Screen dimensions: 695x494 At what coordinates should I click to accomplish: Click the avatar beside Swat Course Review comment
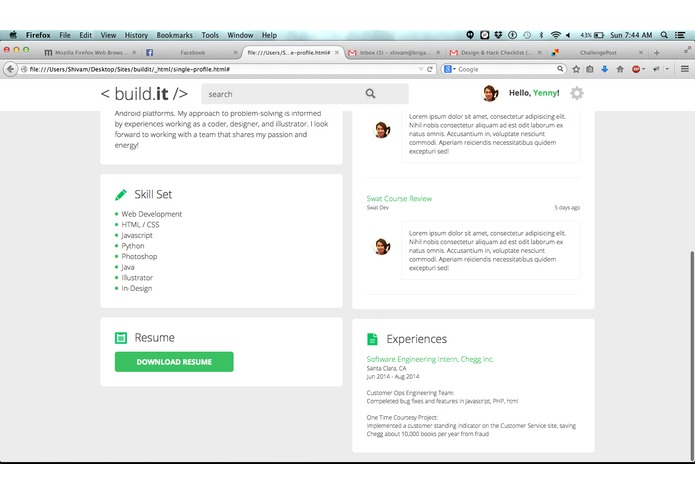(382, 246)
